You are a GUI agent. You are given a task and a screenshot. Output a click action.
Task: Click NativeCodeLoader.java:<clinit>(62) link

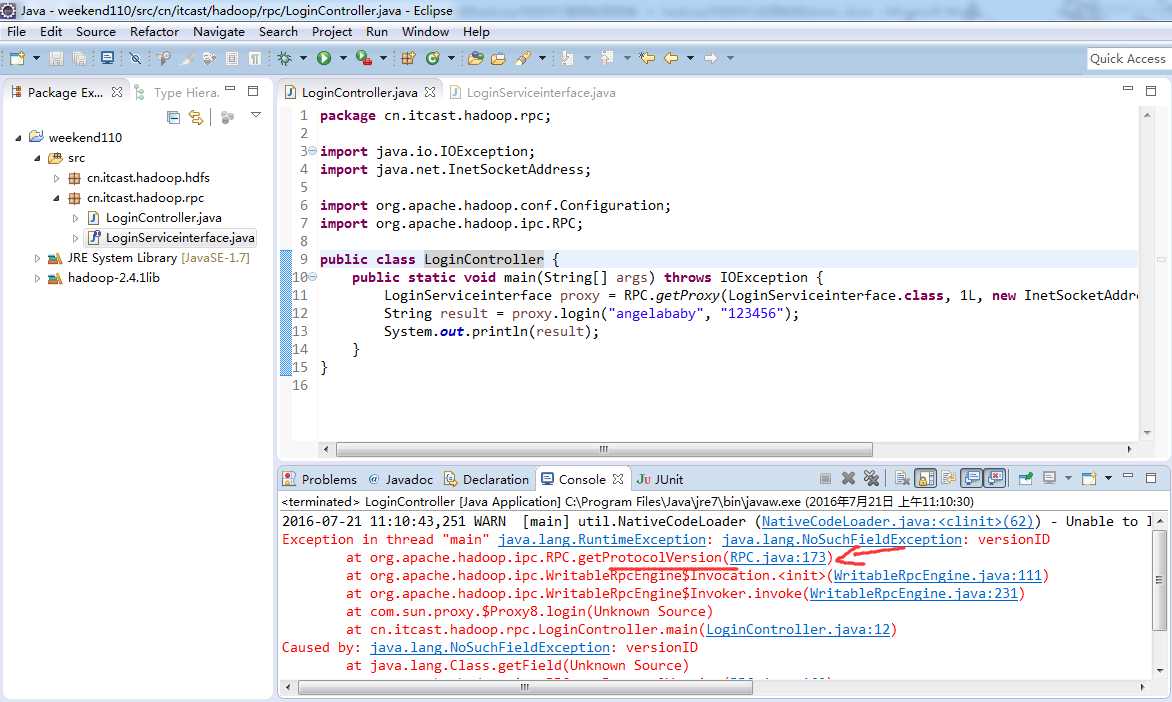pyautogui.click(x=897, y=522)
